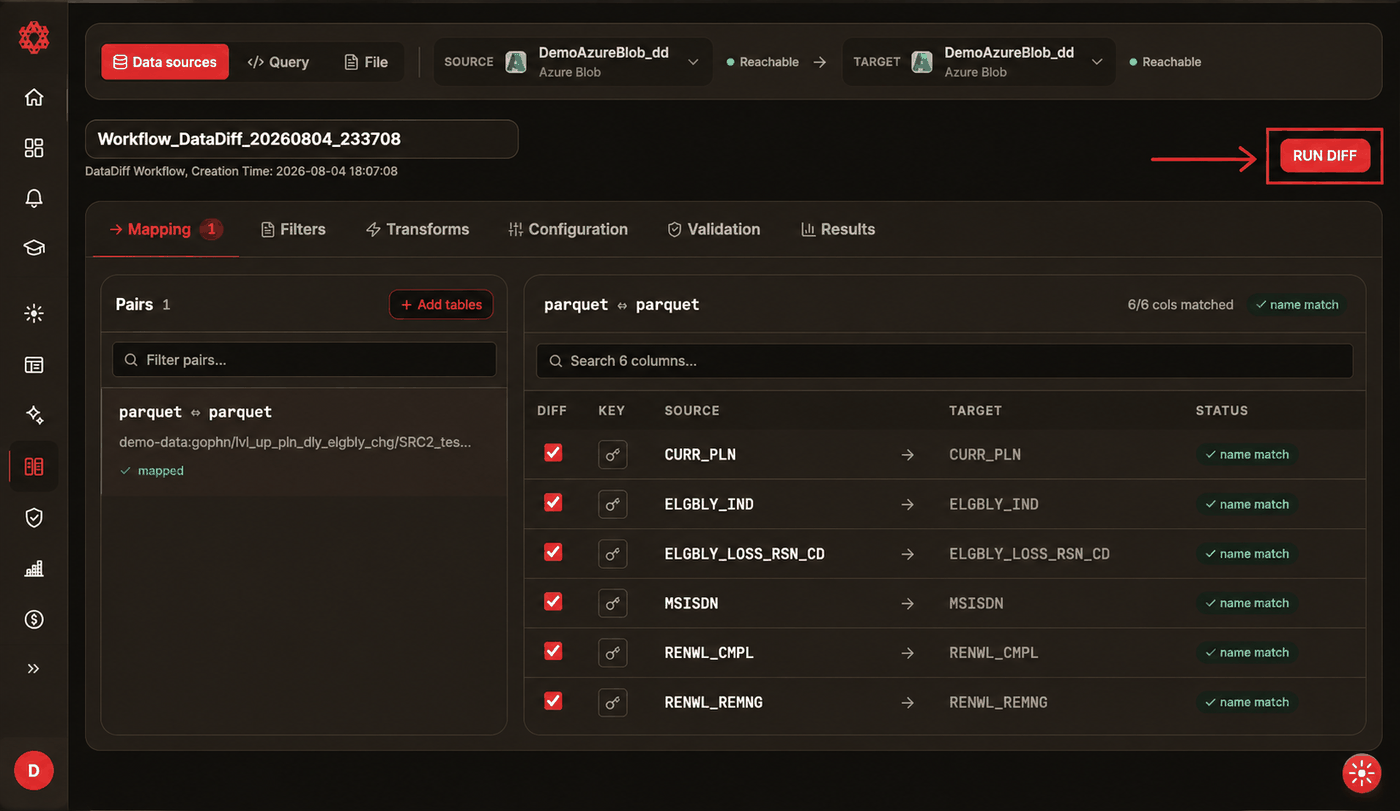Select the parquet ⇔ parquet pair
This screenshot has width=1400, height=811.
(304, 441)
